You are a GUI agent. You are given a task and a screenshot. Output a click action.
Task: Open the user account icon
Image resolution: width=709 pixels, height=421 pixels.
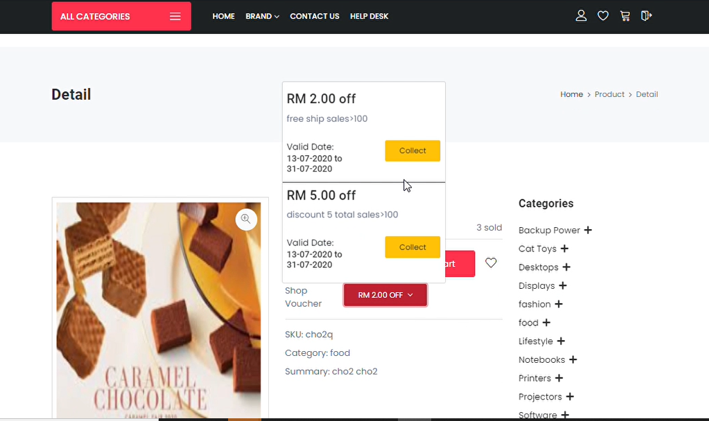tap(581, 16)
